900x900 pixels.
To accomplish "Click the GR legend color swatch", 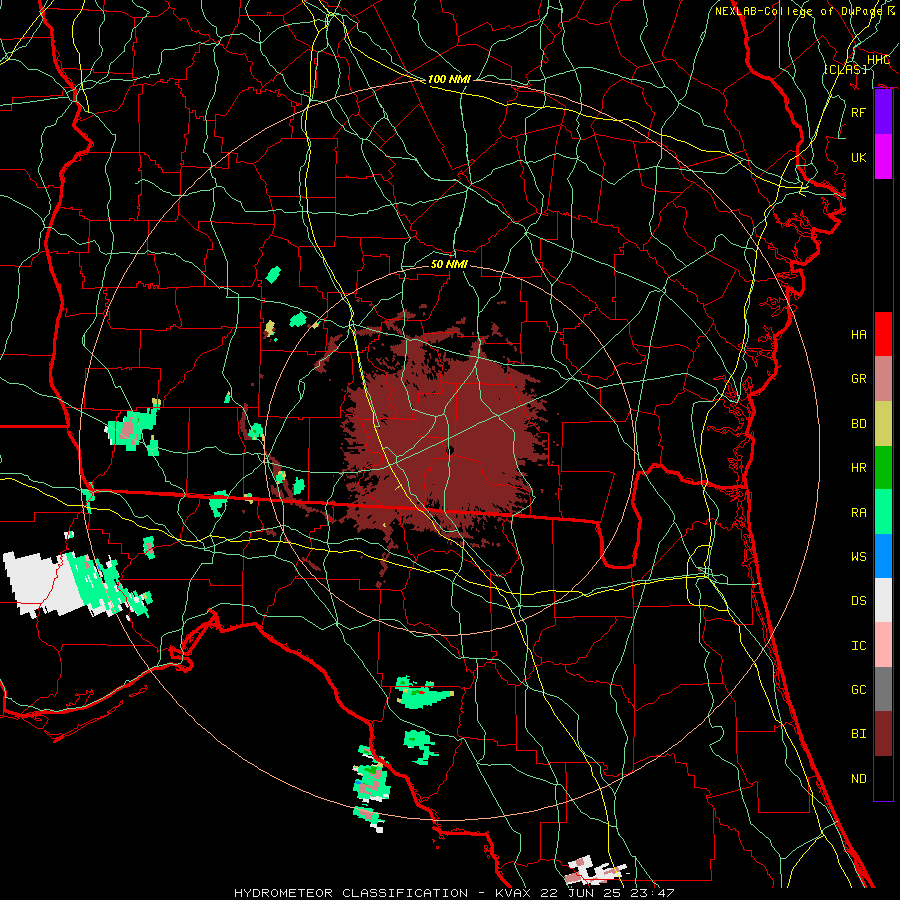I will [883, 379].
